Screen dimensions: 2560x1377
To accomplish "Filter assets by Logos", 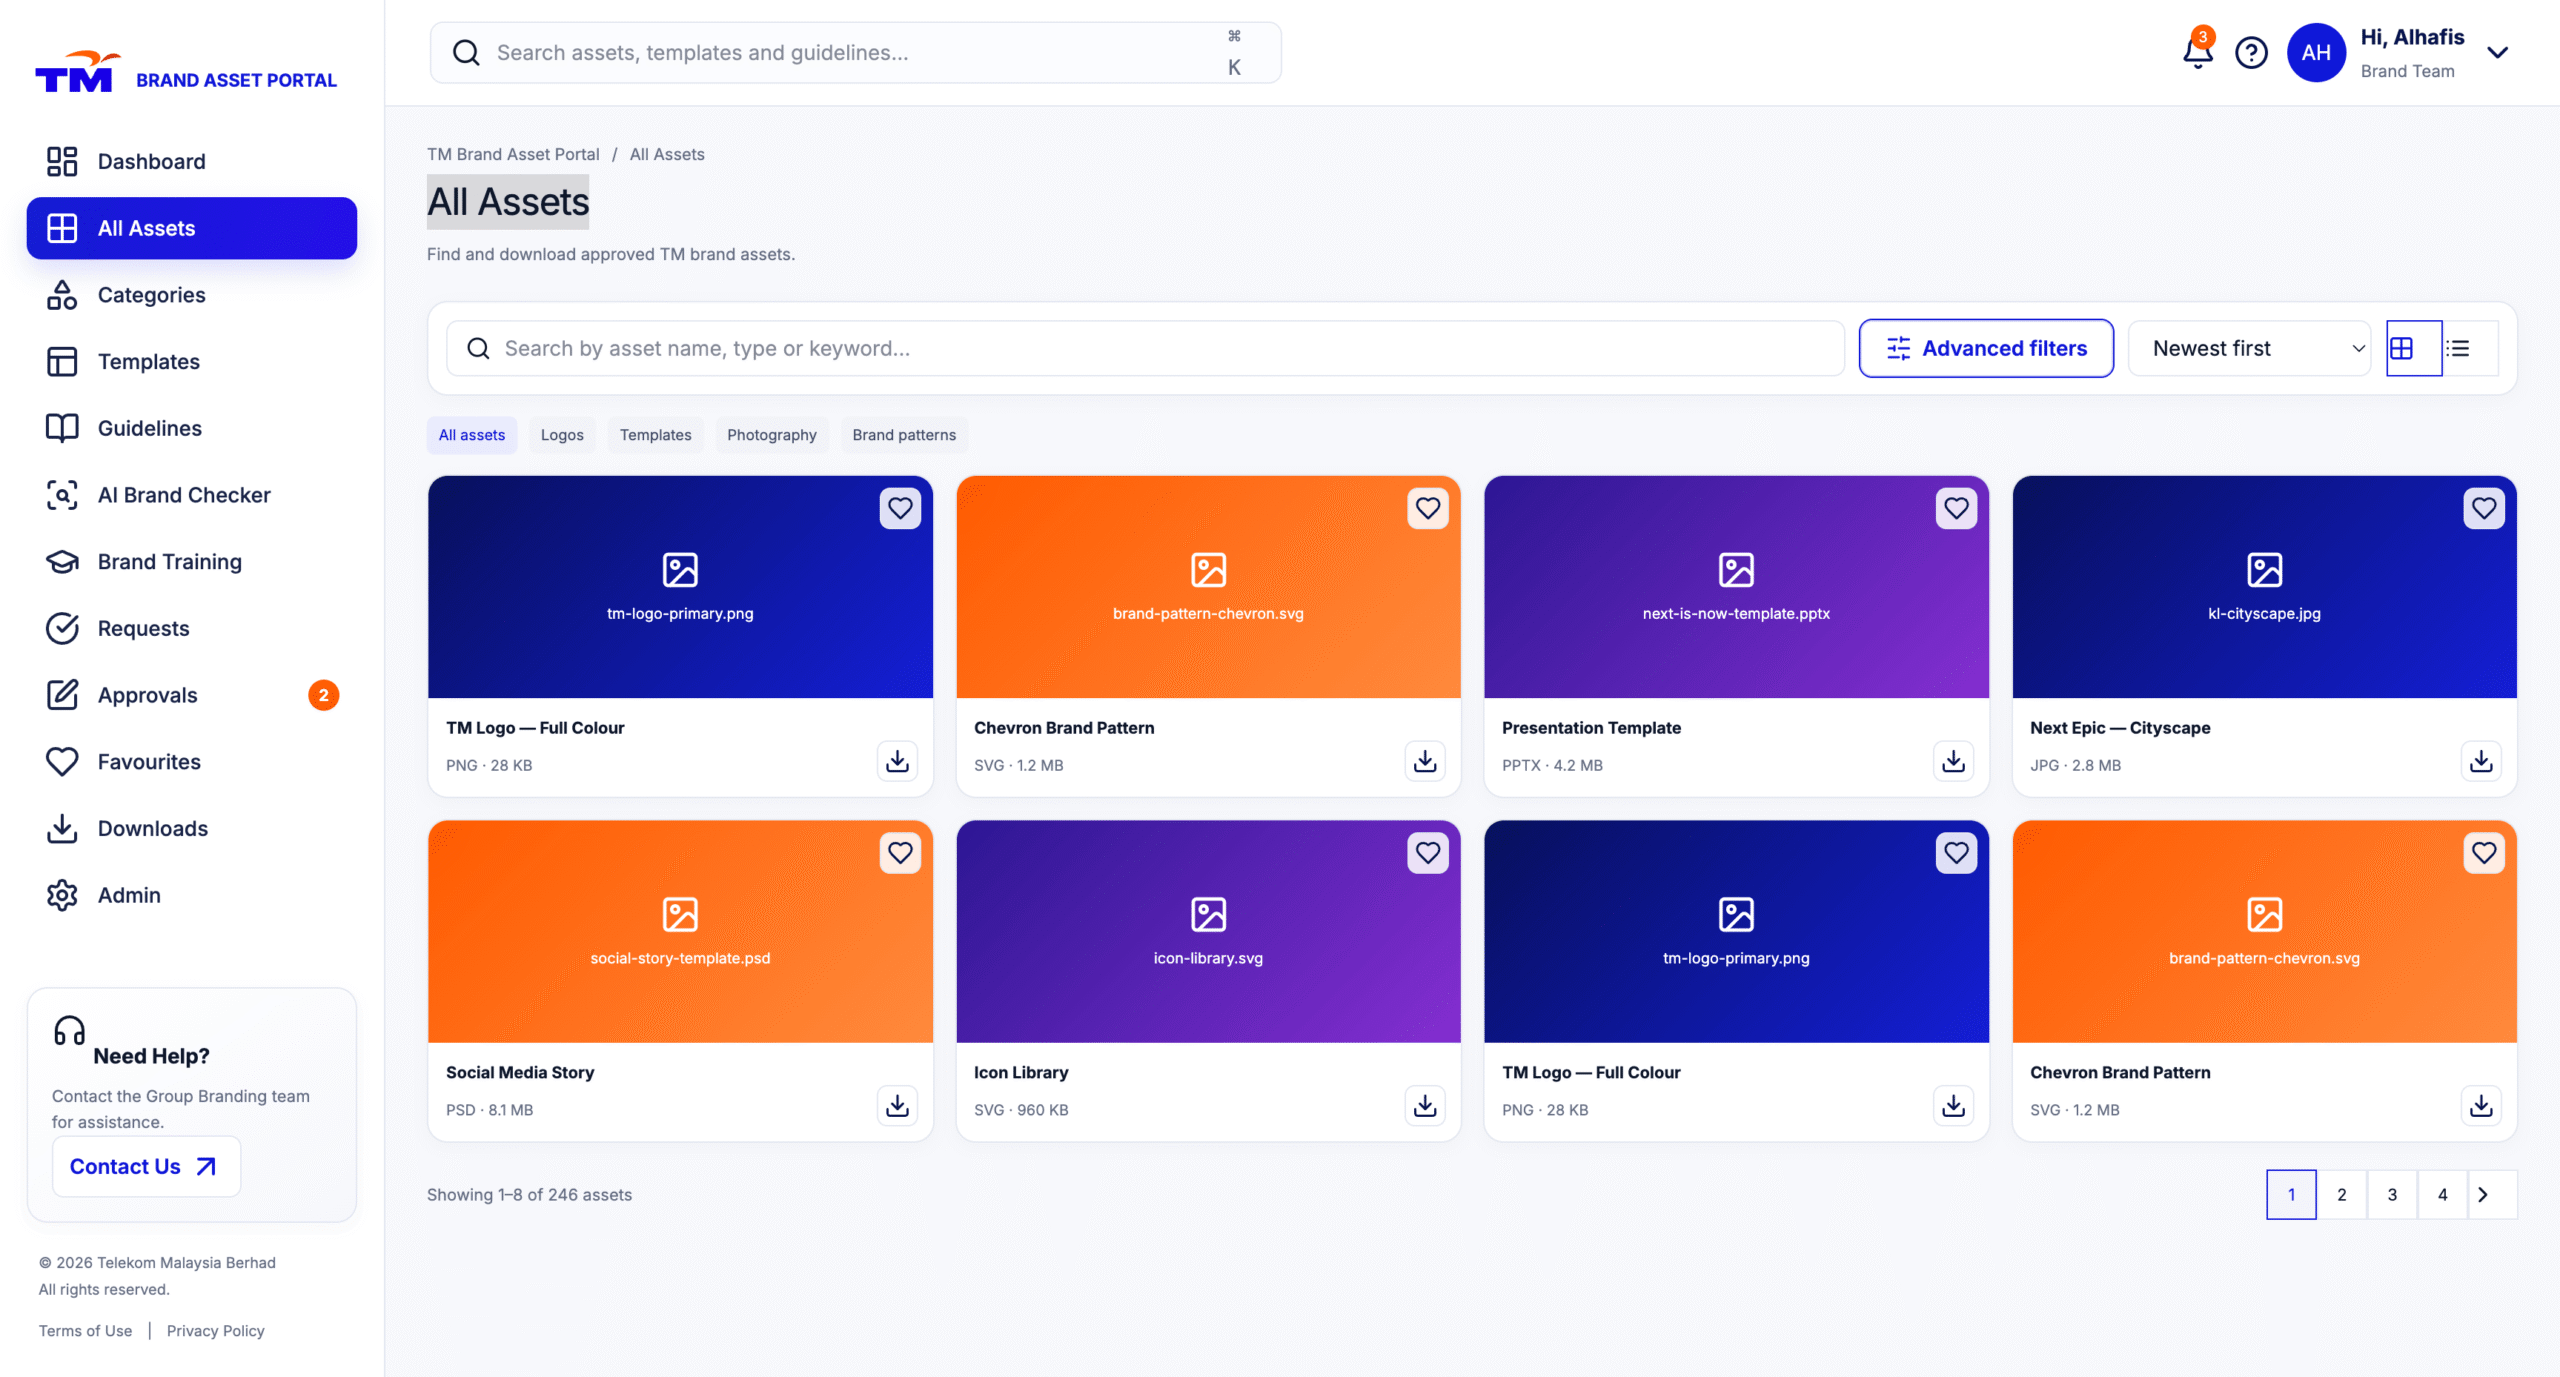I will tap(562, 435).
